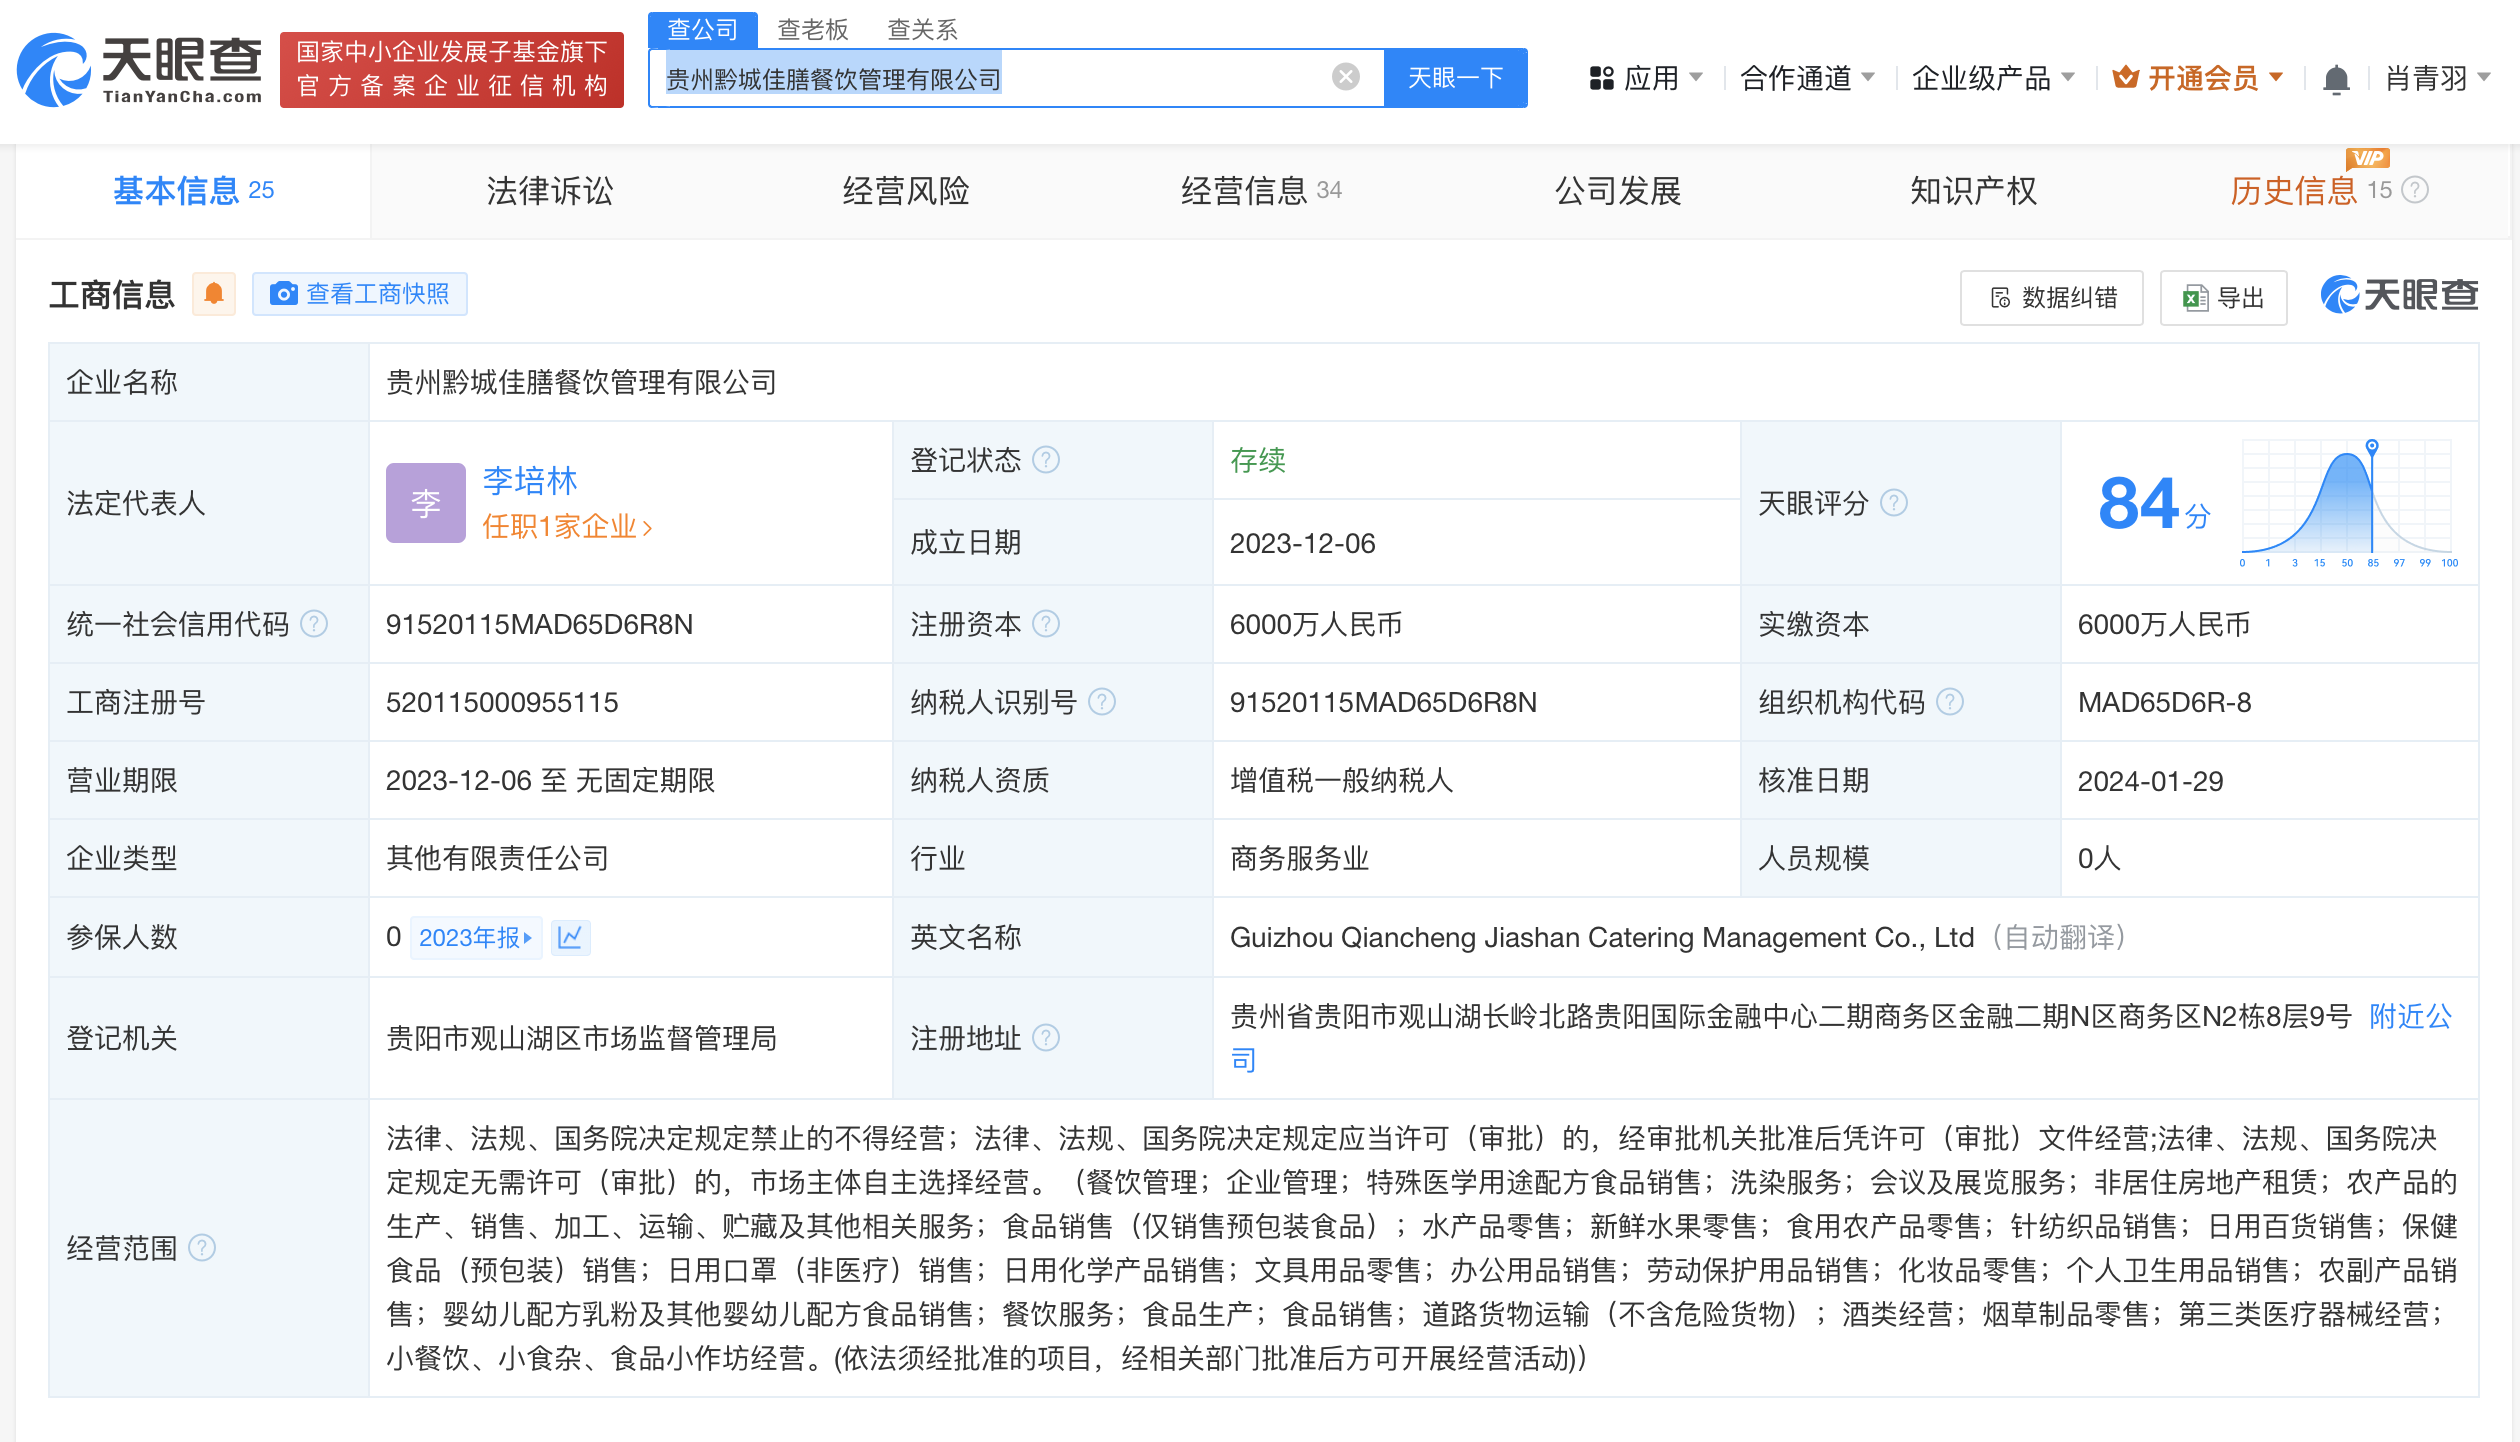Open the insured count trend chart icon
This screenshot has height=1442, width=2520.
pyautogui.click(x=570, y=937)
